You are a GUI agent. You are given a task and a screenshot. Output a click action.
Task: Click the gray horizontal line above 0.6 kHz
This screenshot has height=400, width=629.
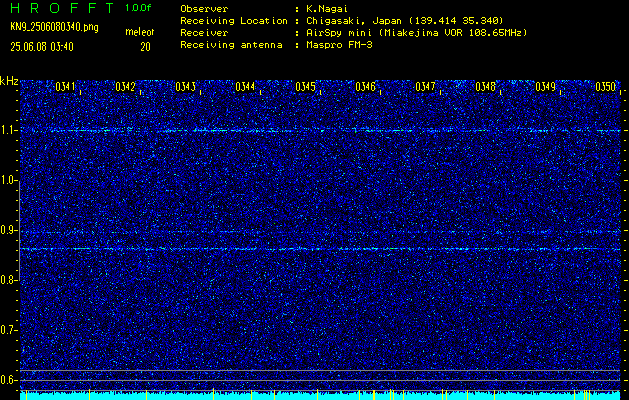(320, 370)
